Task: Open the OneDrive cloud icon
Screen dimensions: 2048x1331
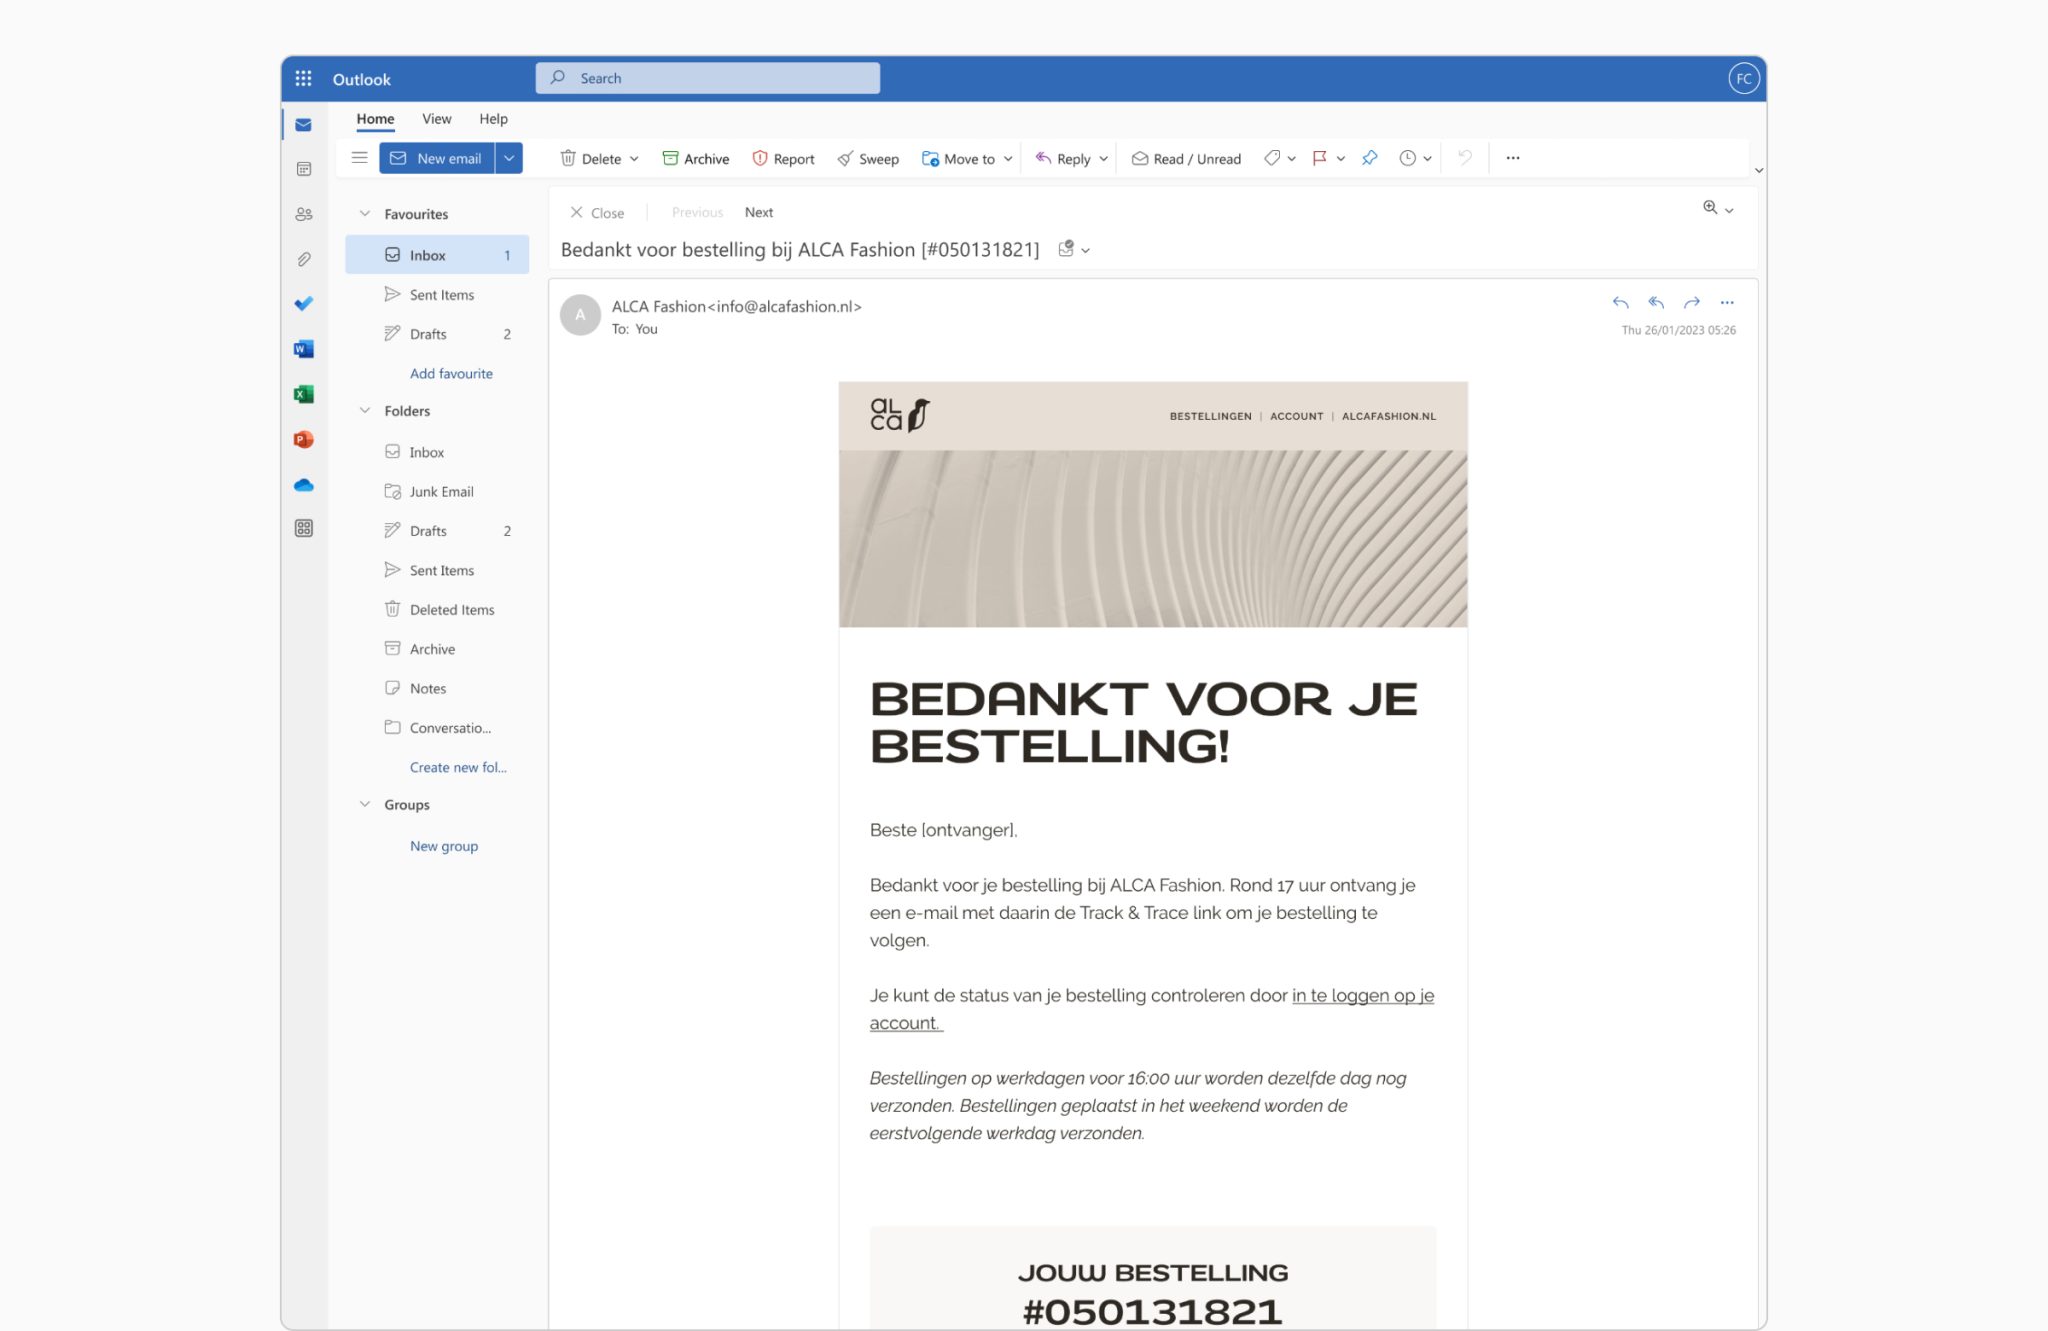Action: (304, 485)
